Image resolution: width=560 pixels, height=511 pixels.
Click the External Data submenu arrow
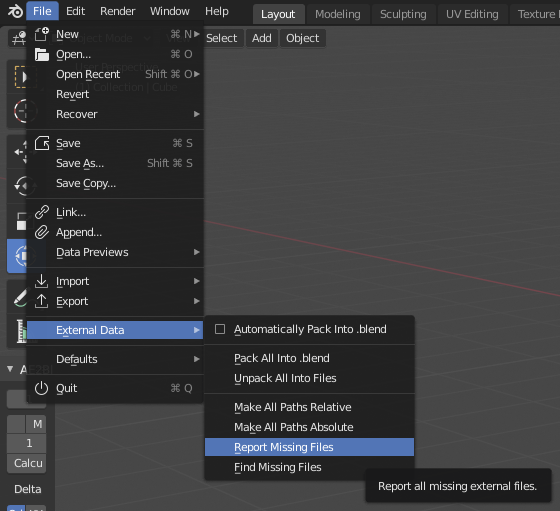pos(196,330)
